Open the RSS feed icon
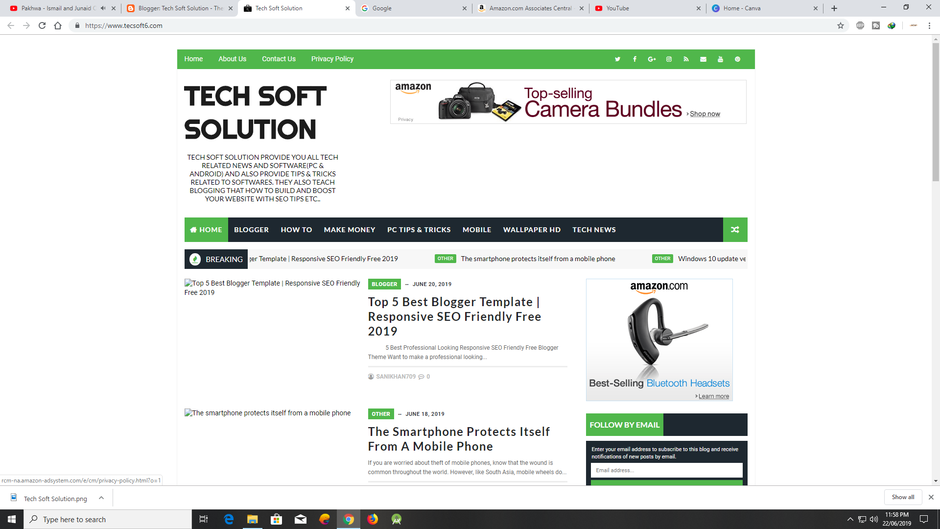This screenshot has height=529, width=940. coord(686,59)
